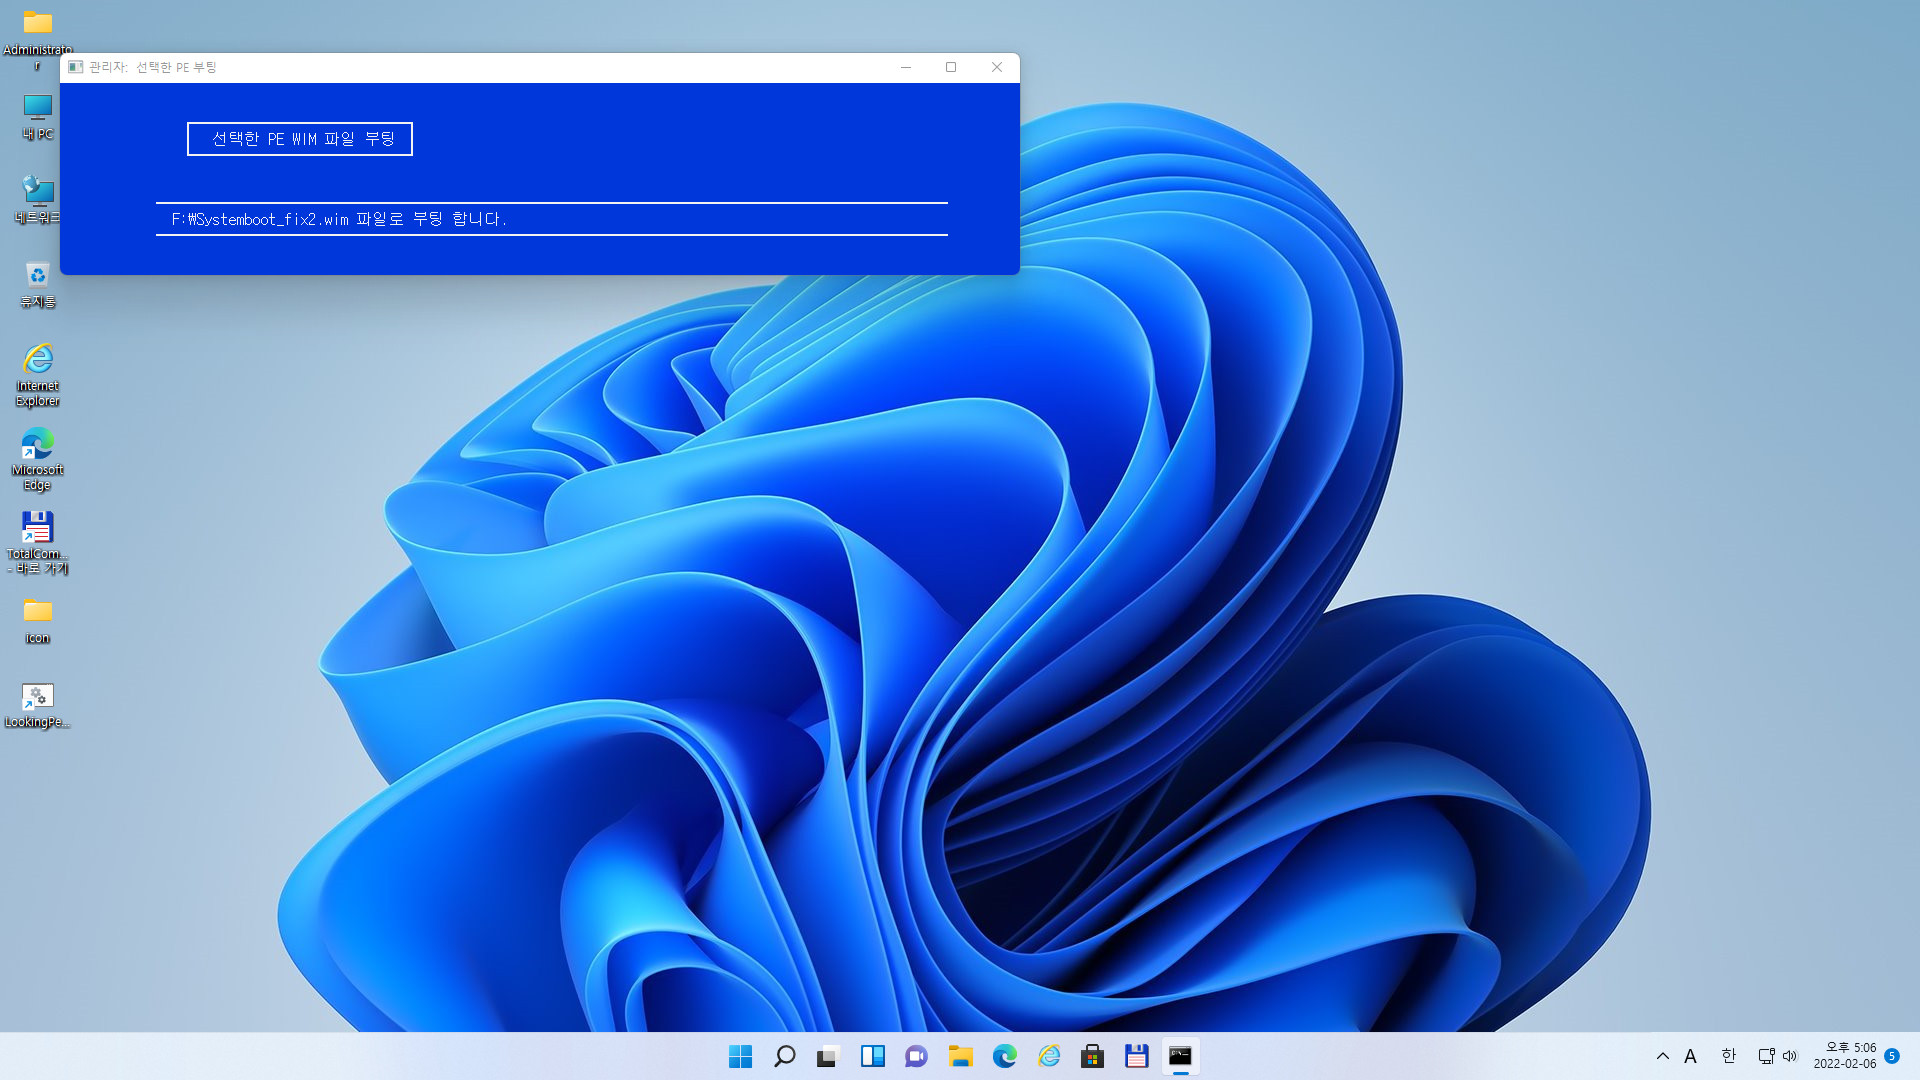Open volume control tray icon
The width and height of the screenshot is (1920, 1080).
[1790, 1056]
